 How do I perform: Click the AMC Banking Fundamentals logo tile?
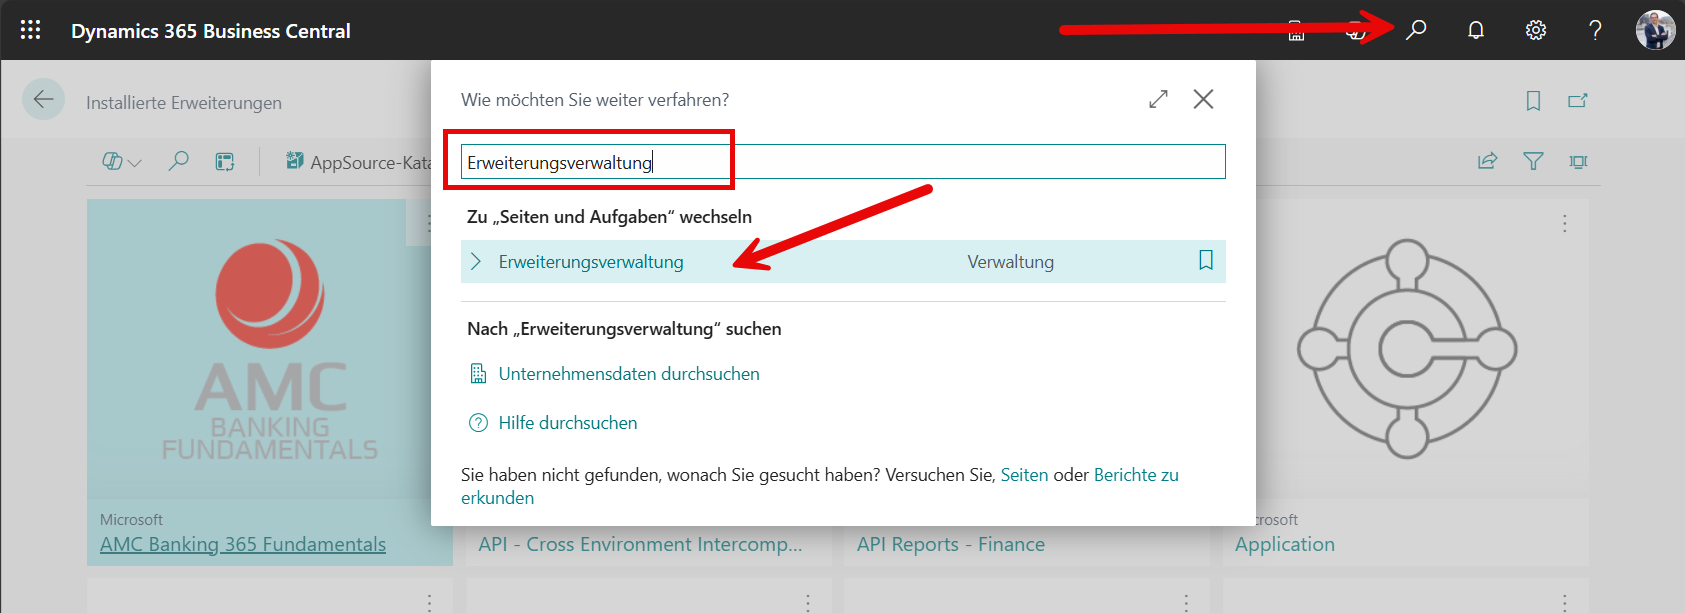pyautogui.click(x=270, y=349)
